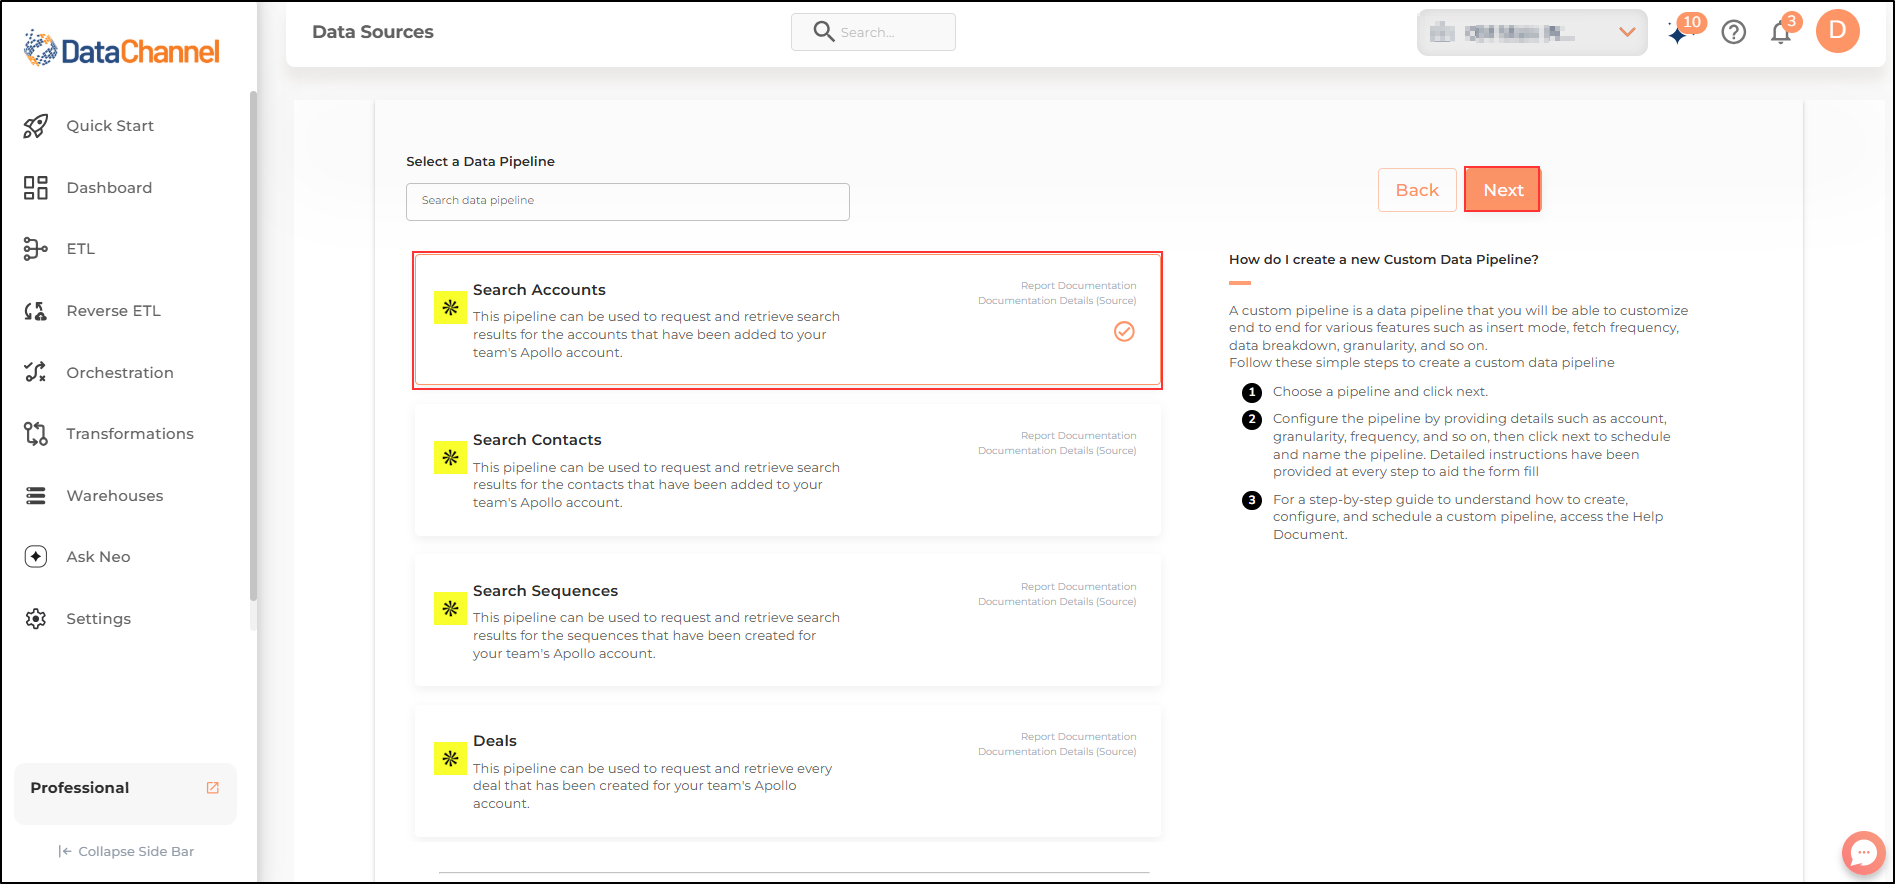Click the Transformations icon
The width and height of the screenshot is (1895, 884).
click(x=36, y=434)
